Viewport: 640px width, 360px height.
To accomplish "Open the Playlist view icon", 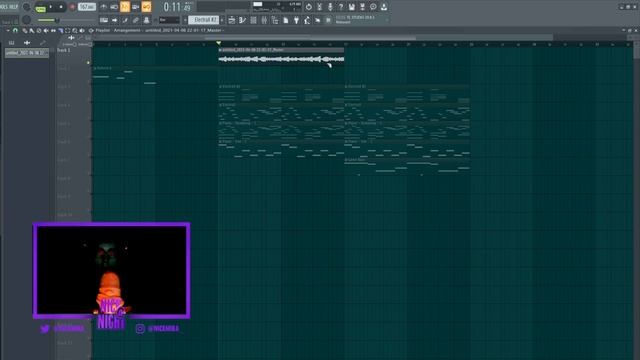I will coord(232,20).
